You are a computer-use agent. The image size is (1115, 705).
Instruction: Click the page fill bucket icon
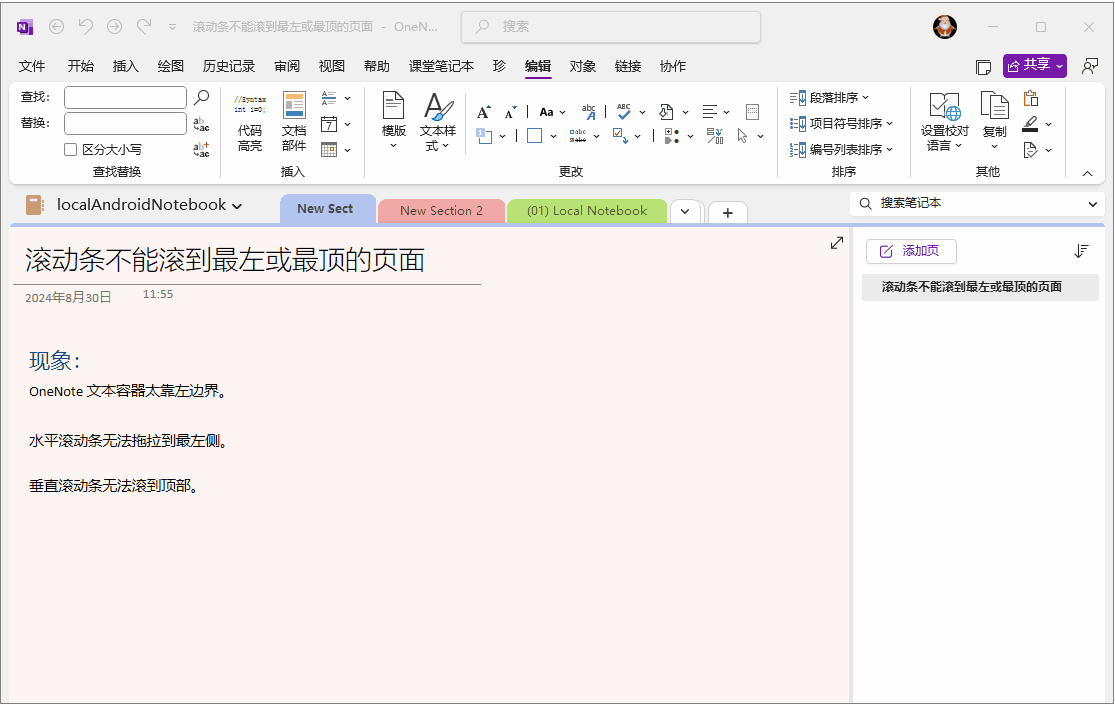pos(666,112)
